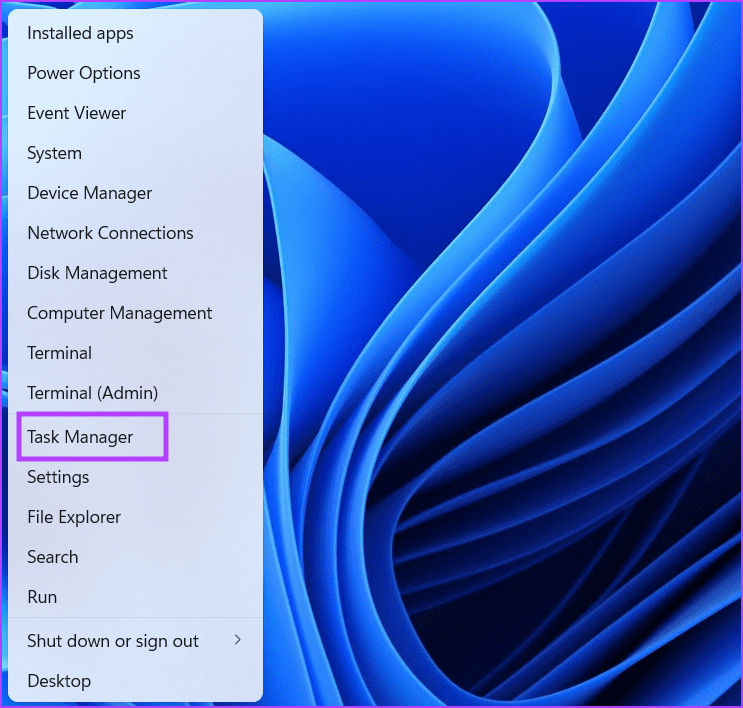Click the Shut down or sign out label
Screen dimensions: 743x708
[112, 641]
